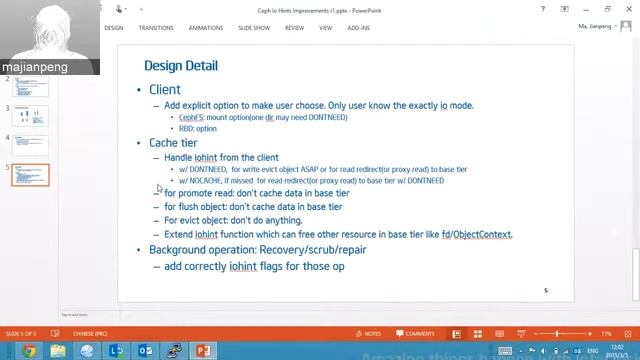Viewport: 640px width, 360px height.
Task: Click 'add correctly iohint flags' line
Action: click(x=254, y=267)
